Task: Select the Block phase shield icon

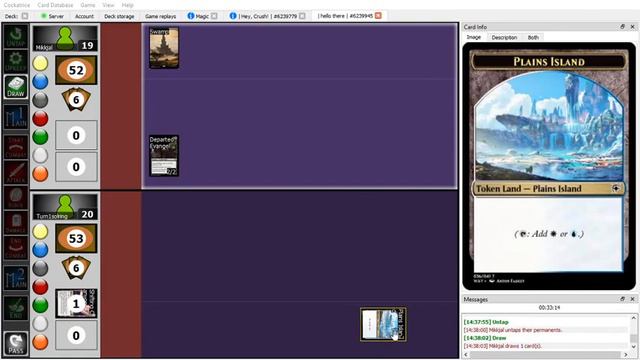Action: click(16, 197)
